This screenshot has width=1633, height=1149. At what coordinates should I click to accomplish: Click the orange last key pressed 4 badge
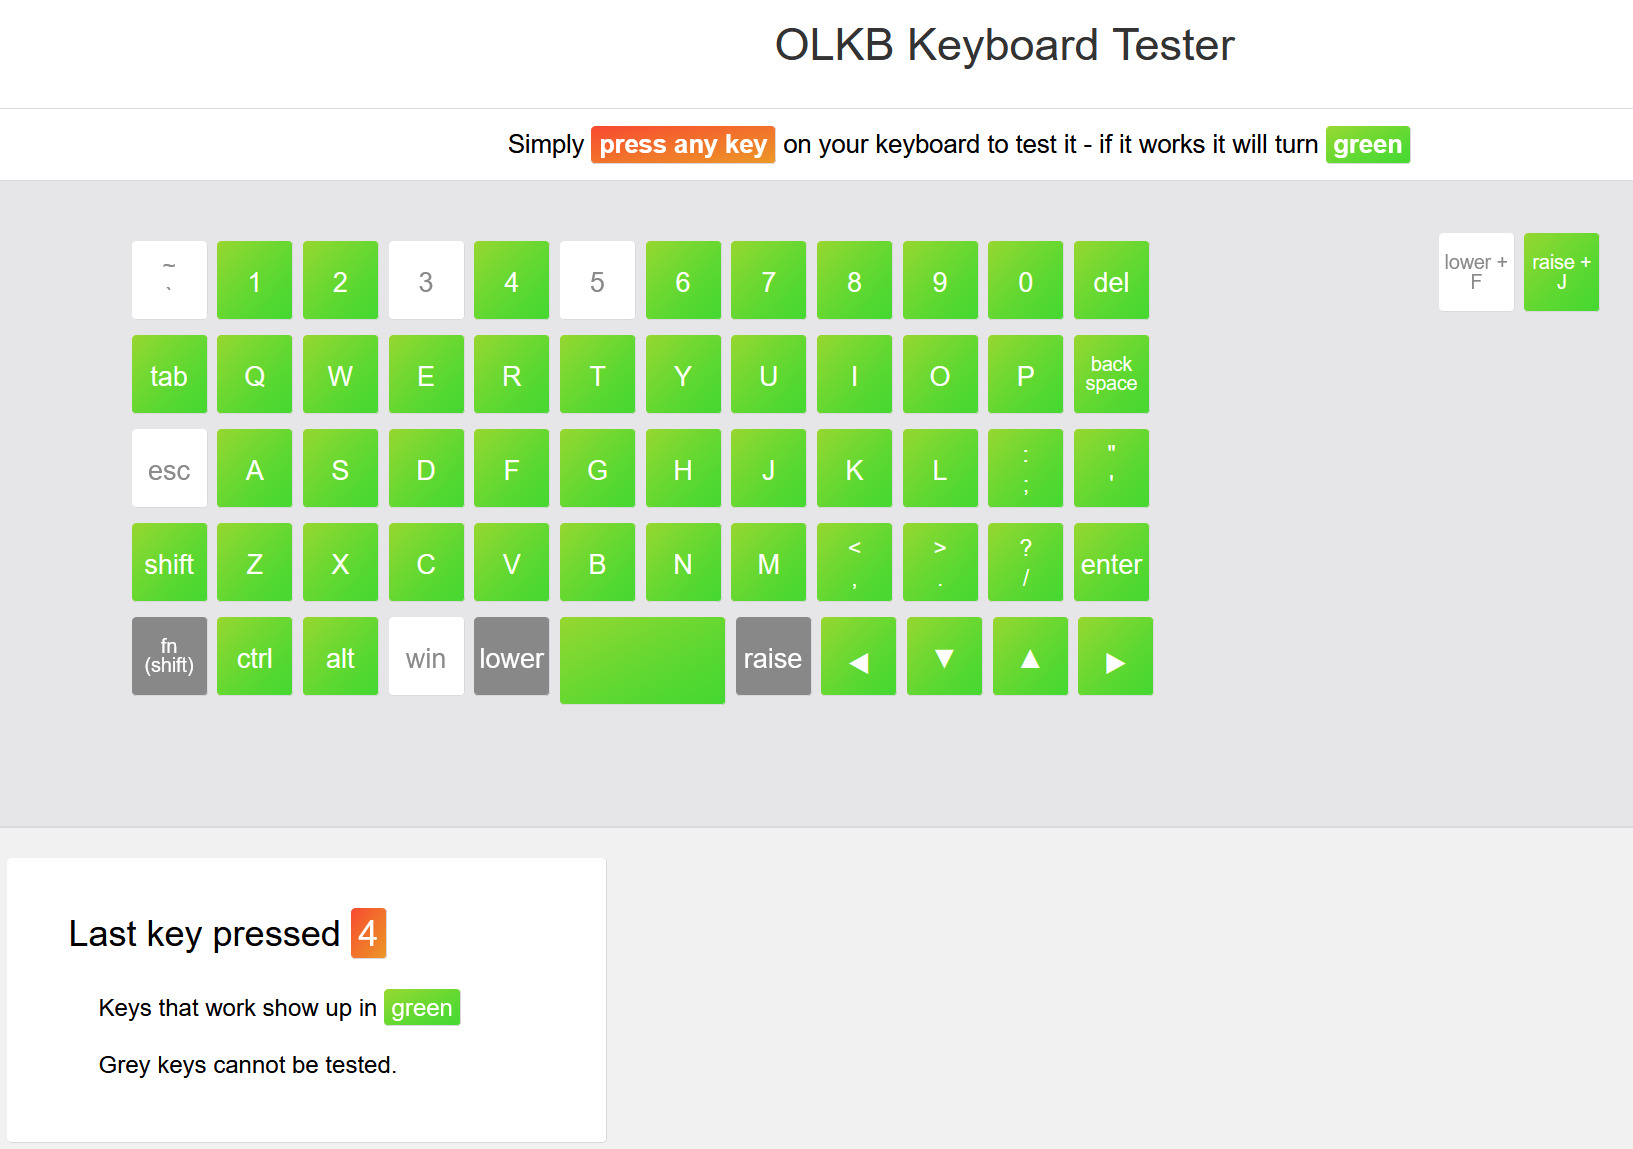point(368,933)
